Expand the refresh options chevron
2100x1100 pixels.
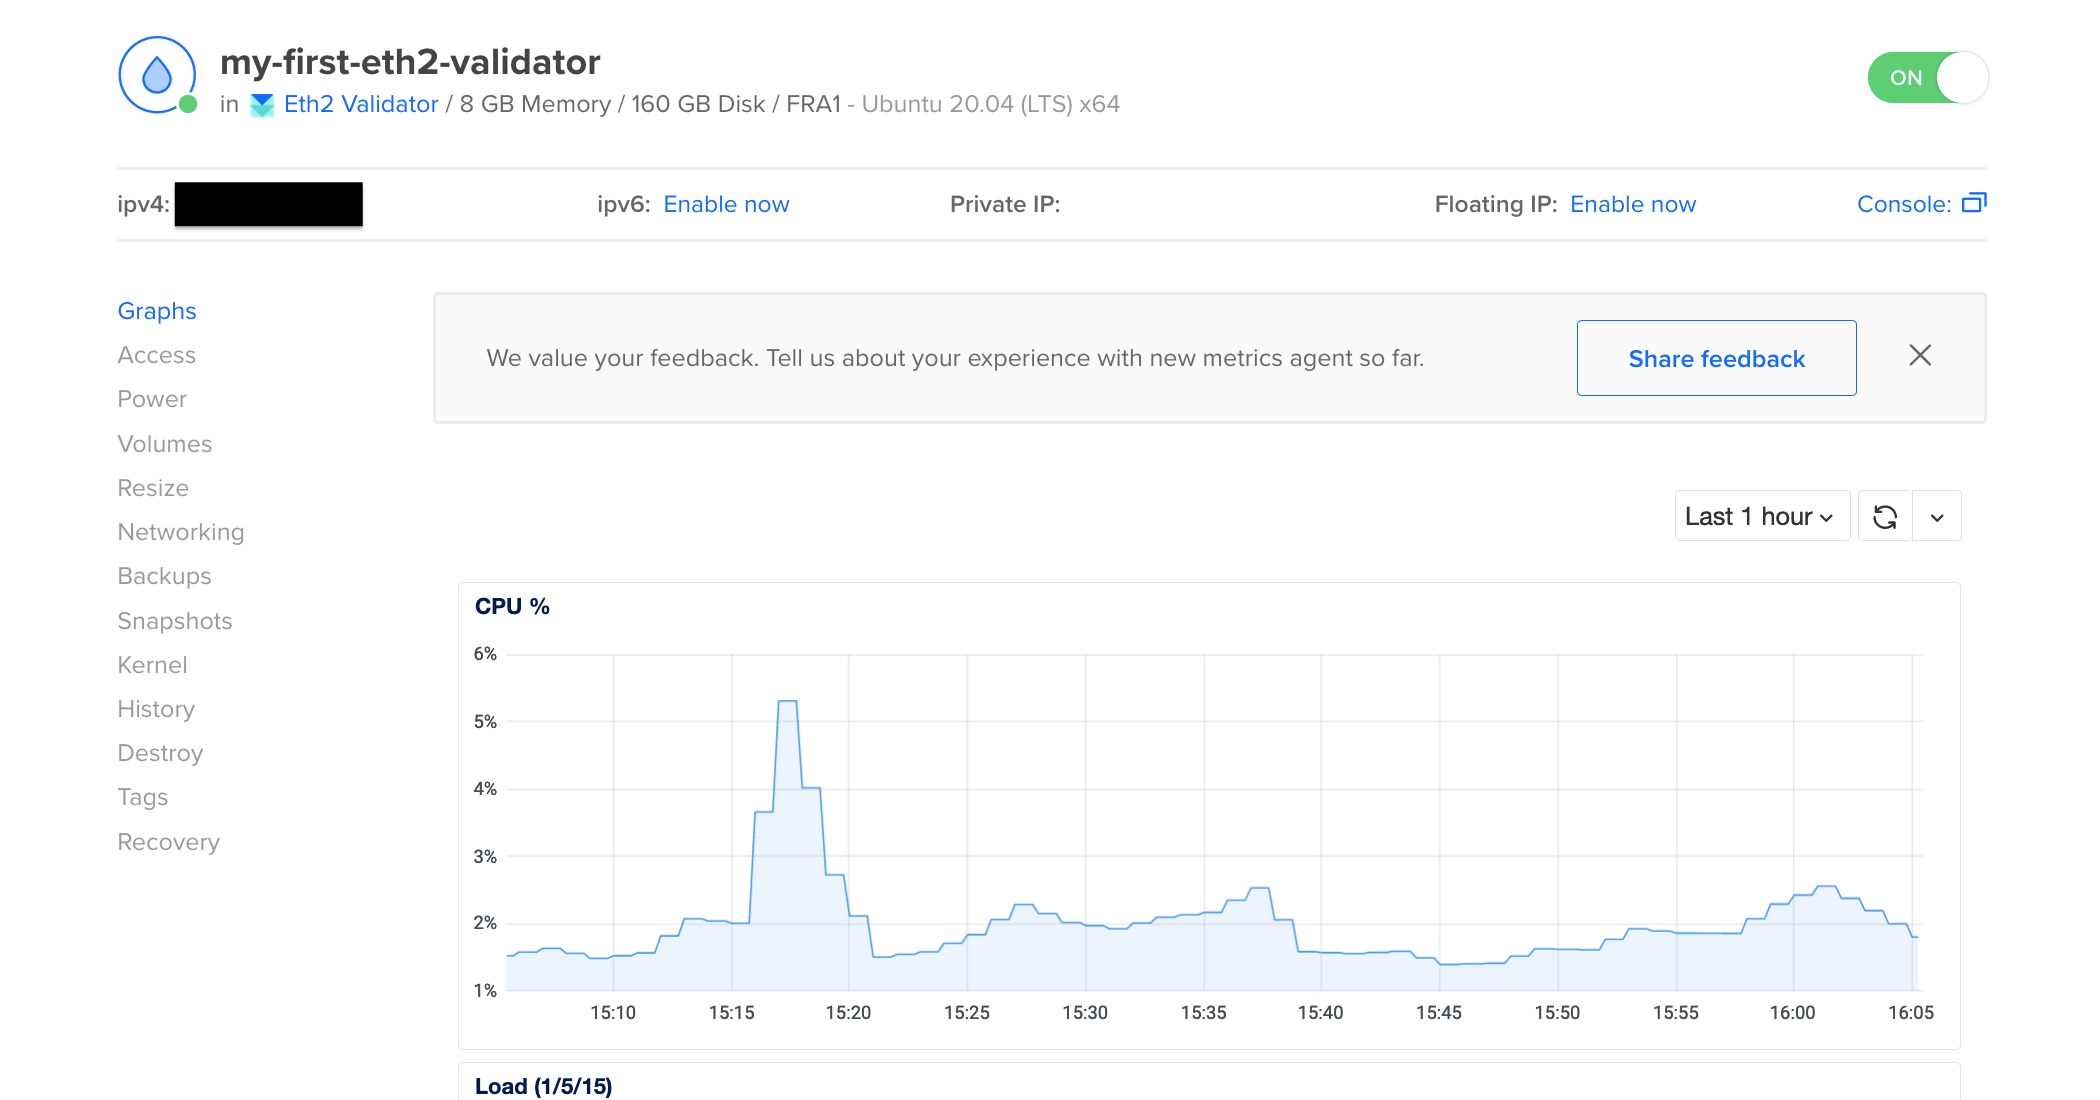[x=1937, y=516]
